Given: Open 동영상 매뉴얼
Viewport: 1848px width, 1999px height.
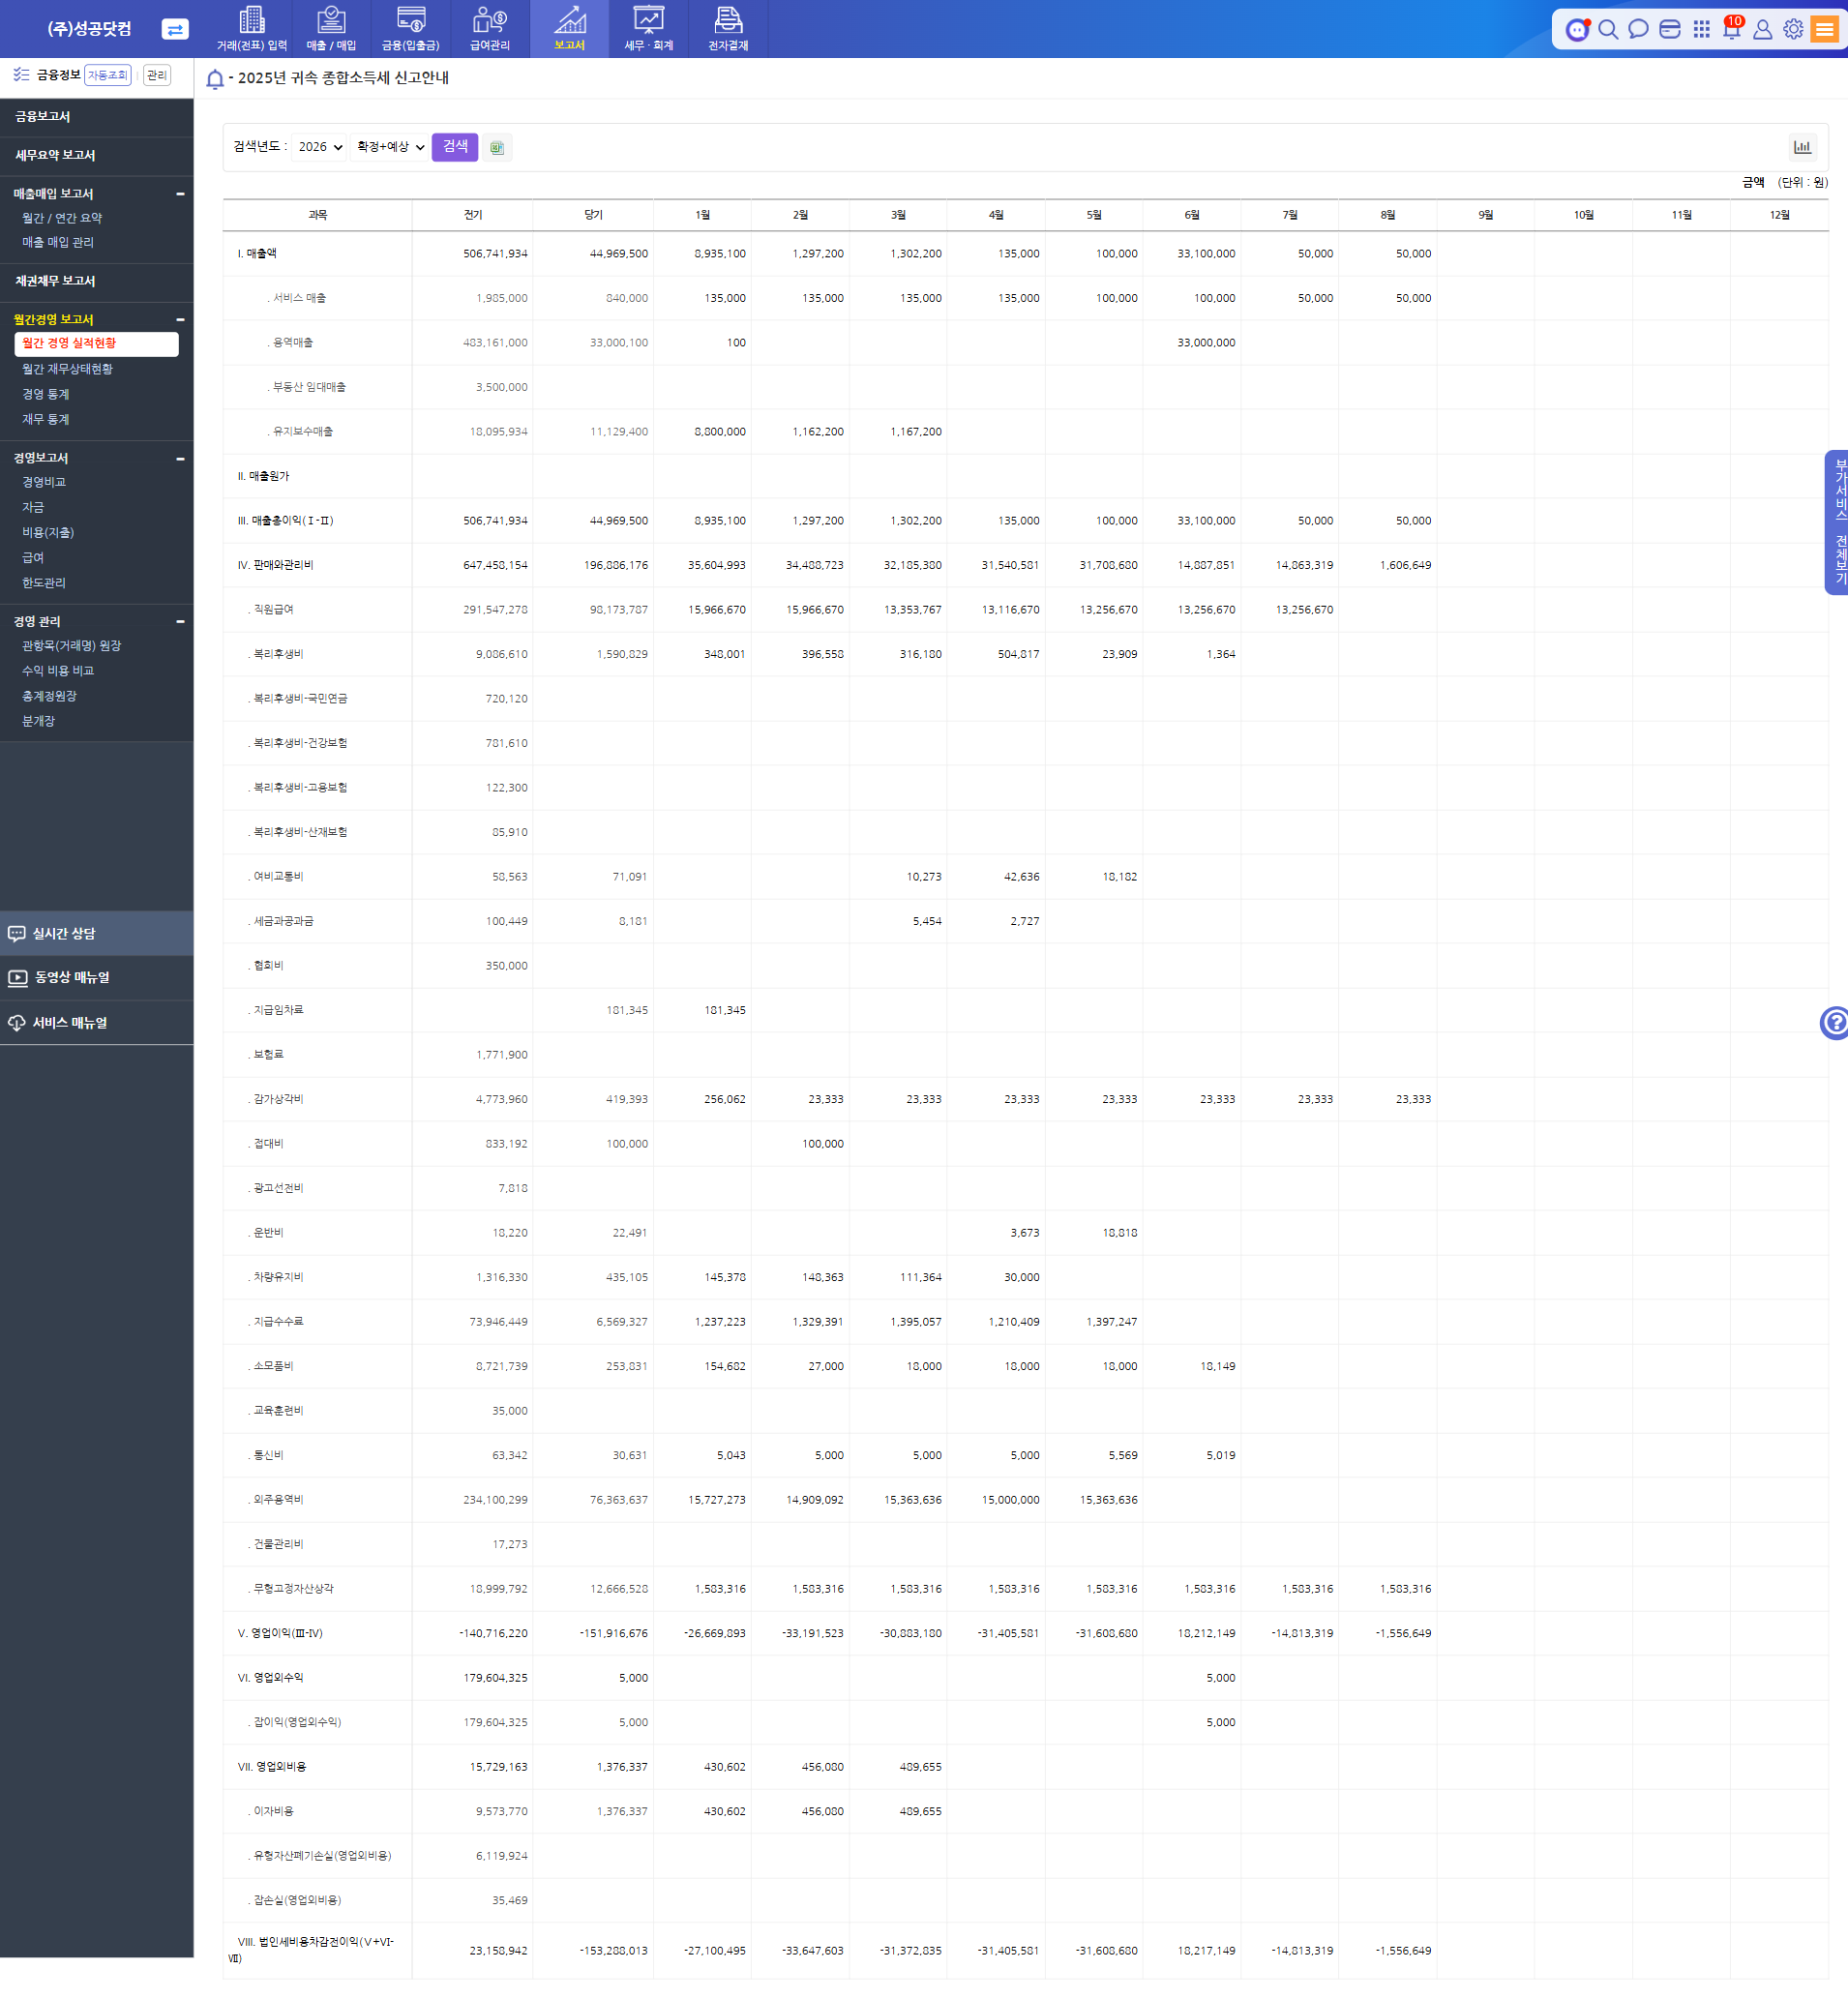Looking at the screenshot, I should 96,977.
